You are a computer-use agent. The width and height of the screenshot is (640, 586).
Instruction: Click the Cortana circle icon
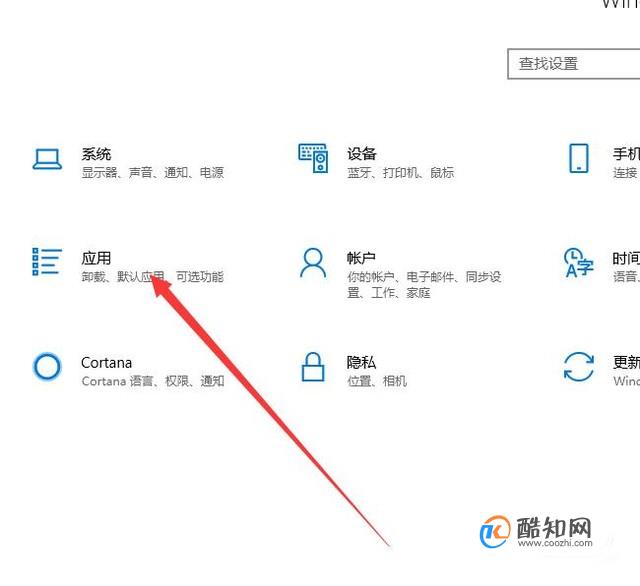click(47, 366)
